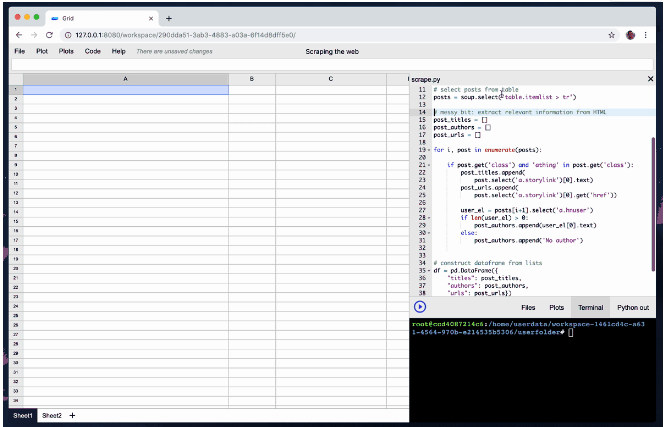Open a new browser tab

(169, 18)
